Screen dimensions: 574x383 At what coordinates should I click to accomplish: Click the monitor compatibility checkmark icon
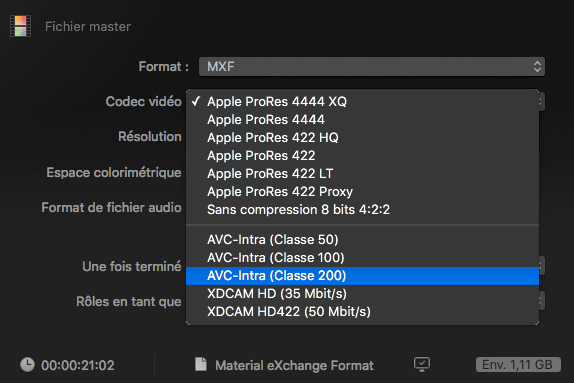click(422, 364)
